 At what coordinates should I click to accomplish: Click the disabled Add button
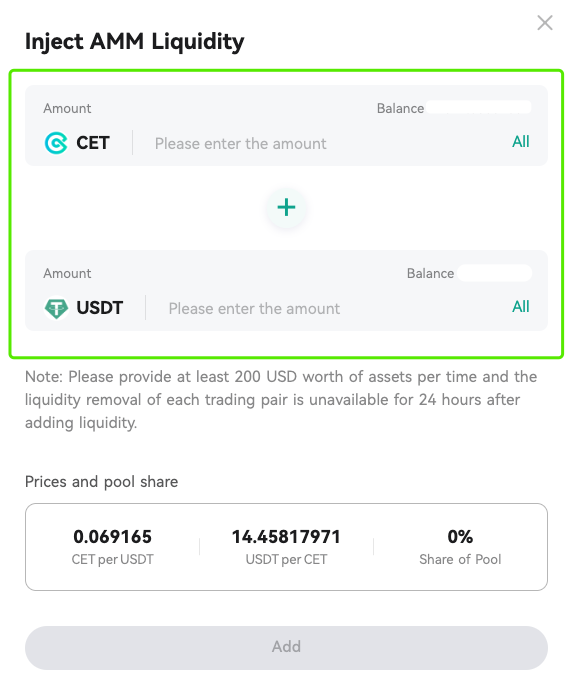pos(286,648)
